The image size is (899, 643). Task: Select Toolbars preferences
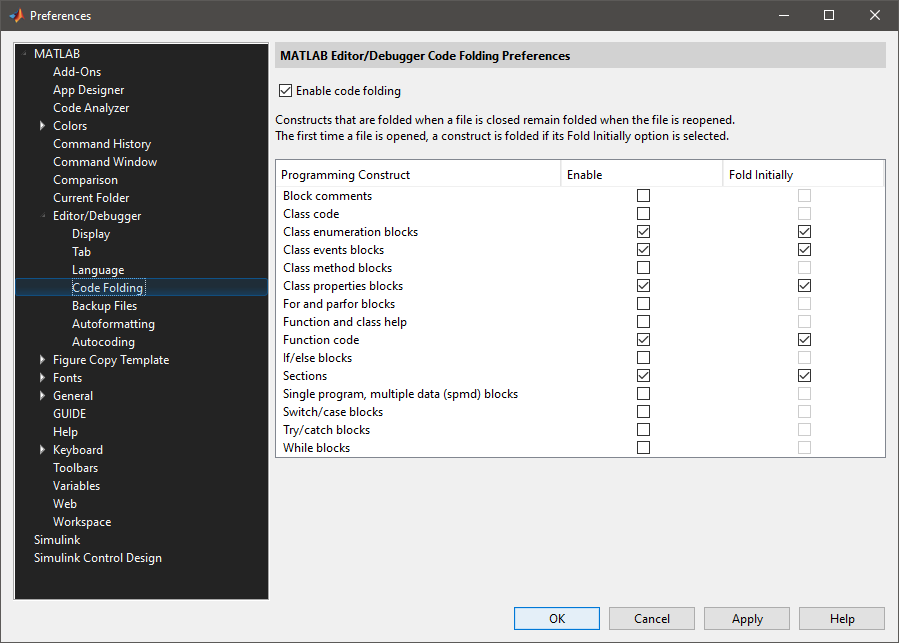pos(76,467)
